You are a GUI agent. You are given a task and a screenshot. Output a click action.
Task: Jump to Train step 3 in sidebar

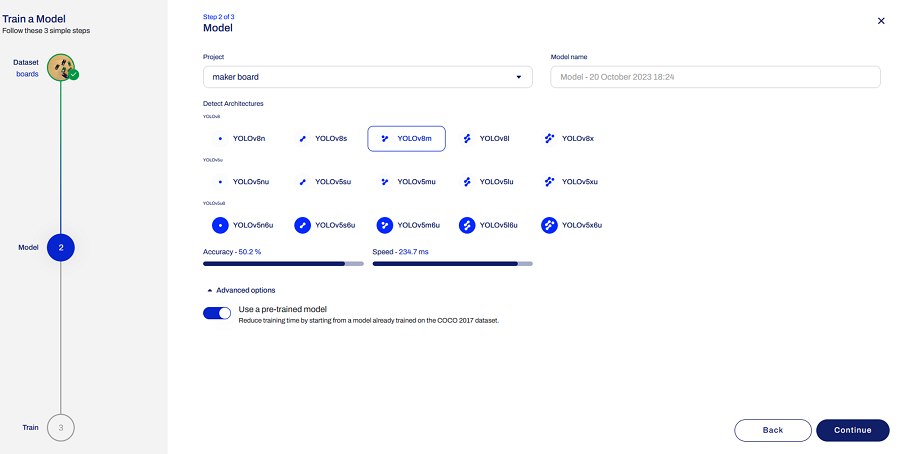coord(61,427)
